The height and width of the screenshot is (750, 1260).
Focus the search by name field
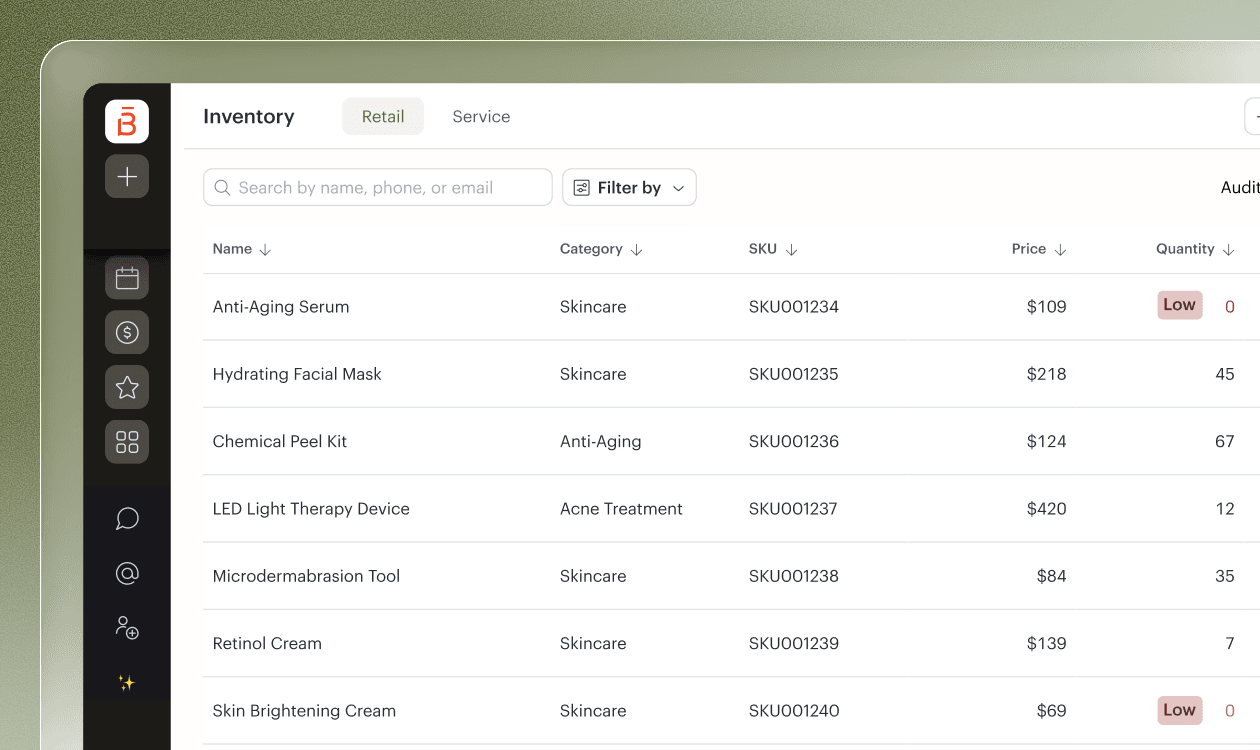tap(378, 187)
